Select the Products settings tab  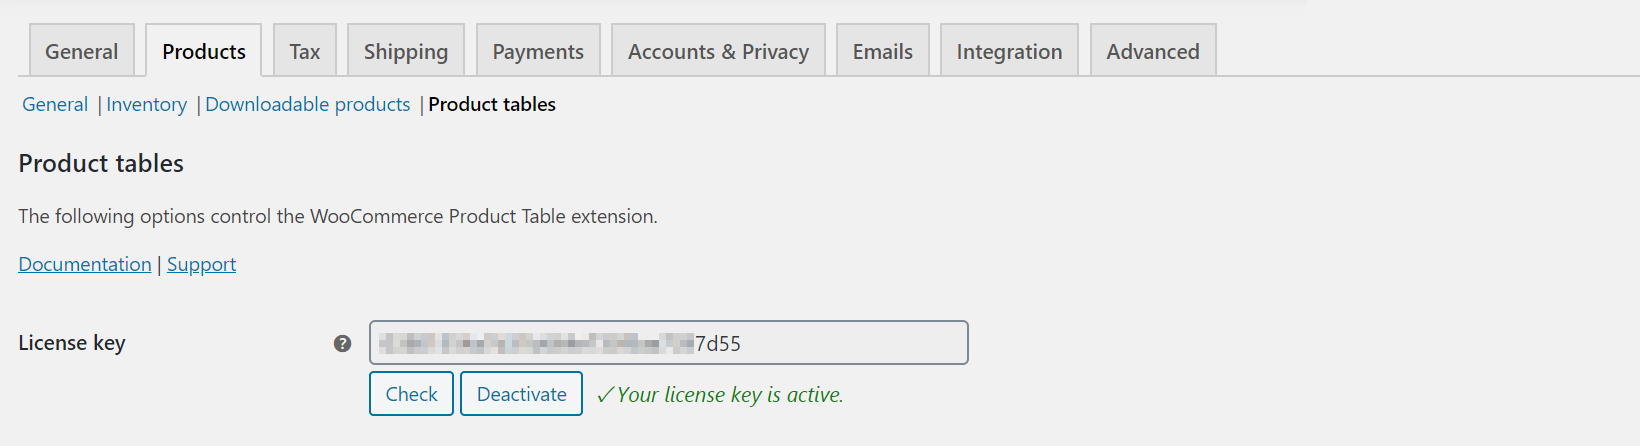[x=204, y=51]
